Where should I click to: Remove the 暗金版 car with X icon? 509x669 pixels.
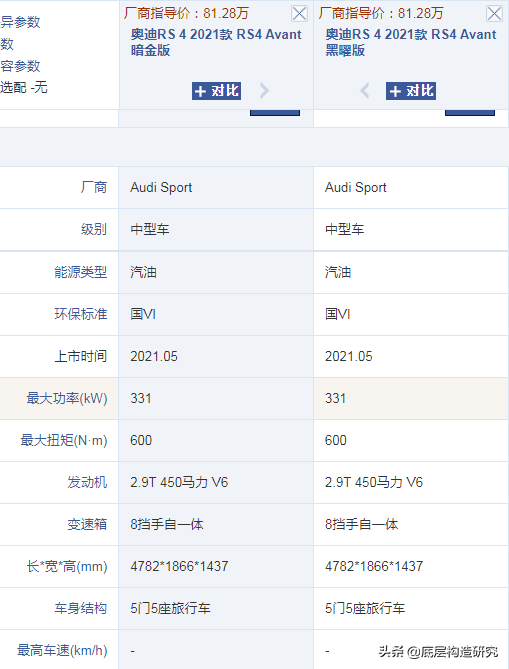tap(299, 14)
